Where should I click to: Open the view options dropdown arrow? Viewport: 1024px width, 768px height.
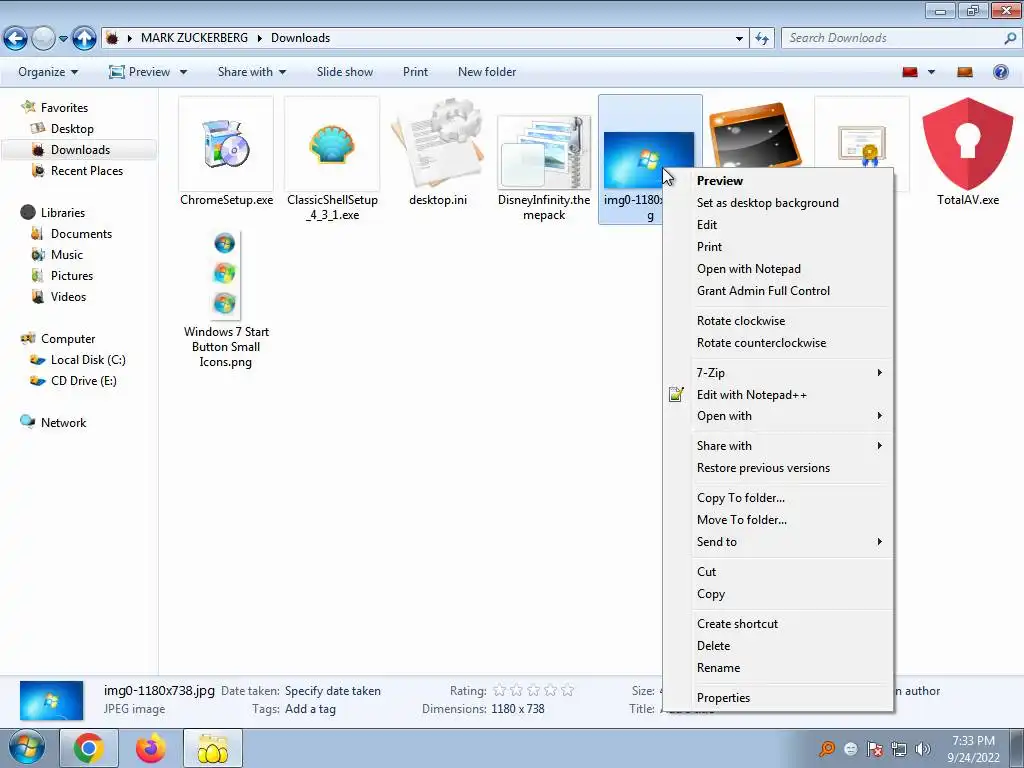click(x=931, y=72)
